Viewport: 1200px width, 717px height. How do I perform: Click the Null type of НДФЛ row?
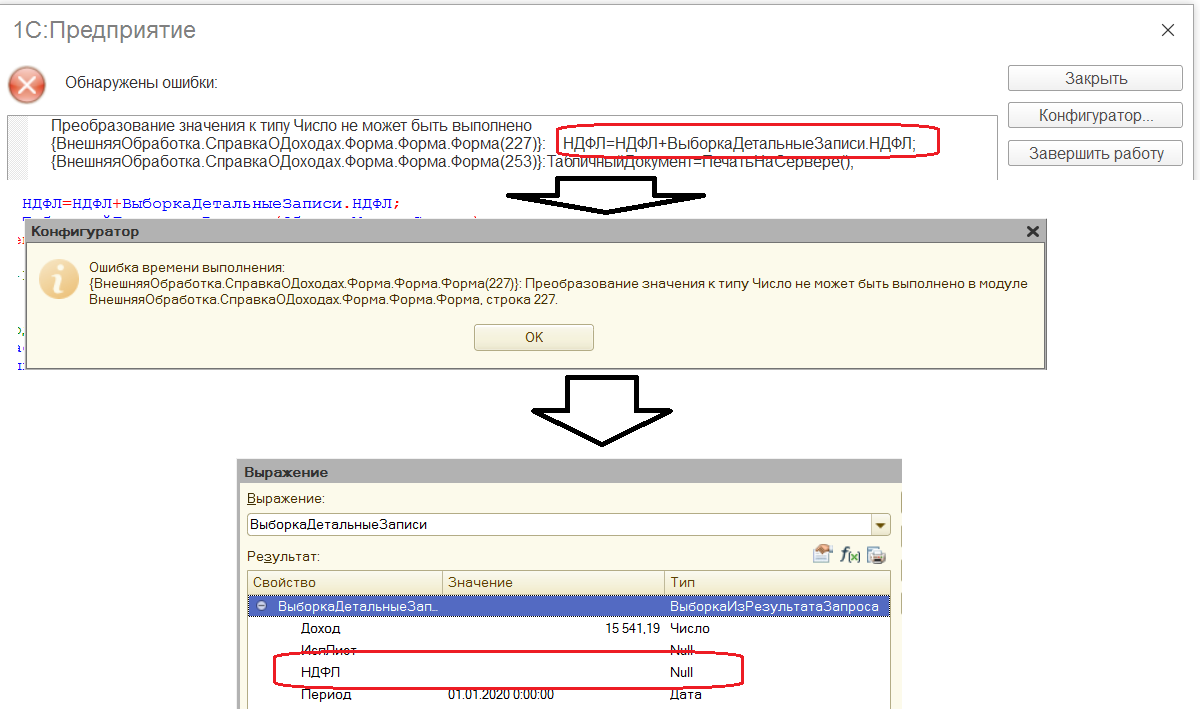(x=681, y=672)
